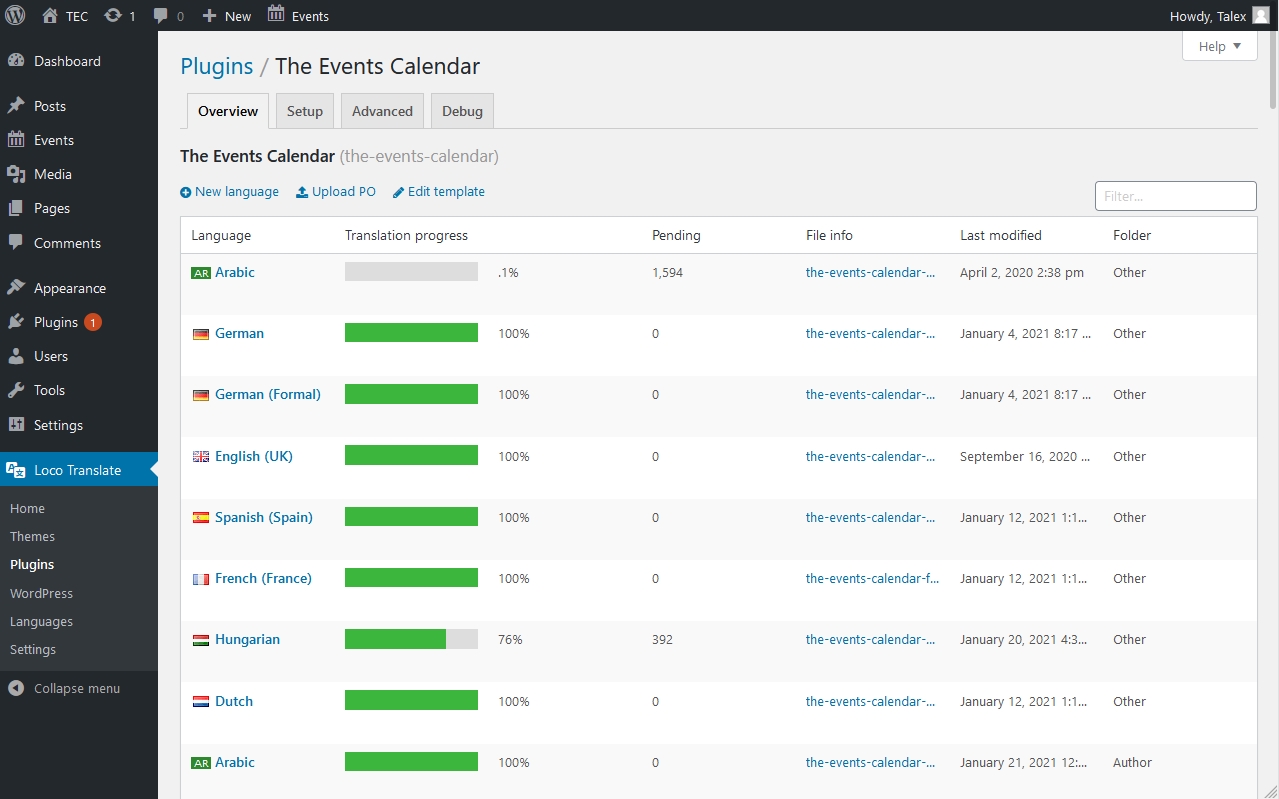Viewport: 1279px width, 799px height.
Task: Click the Hungarian flag icon
Action: pyautogui.click(x=201, y=640)
